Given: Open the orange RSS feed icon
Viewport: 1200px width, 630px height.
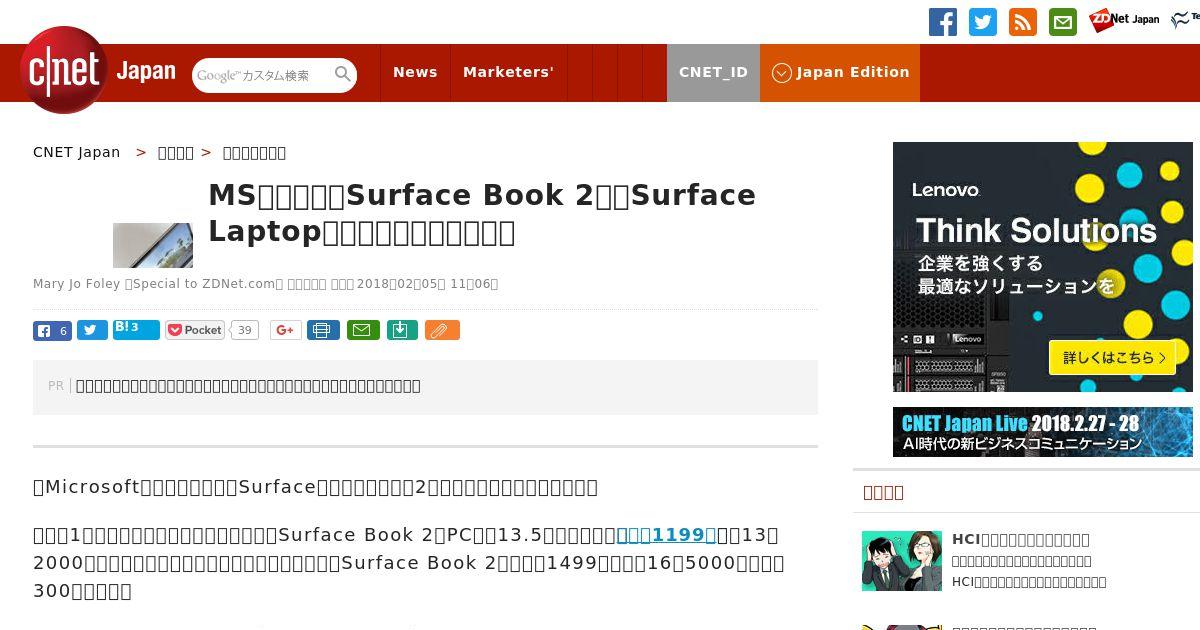Looking at the screenshot, I should [x=1023, y=22].
